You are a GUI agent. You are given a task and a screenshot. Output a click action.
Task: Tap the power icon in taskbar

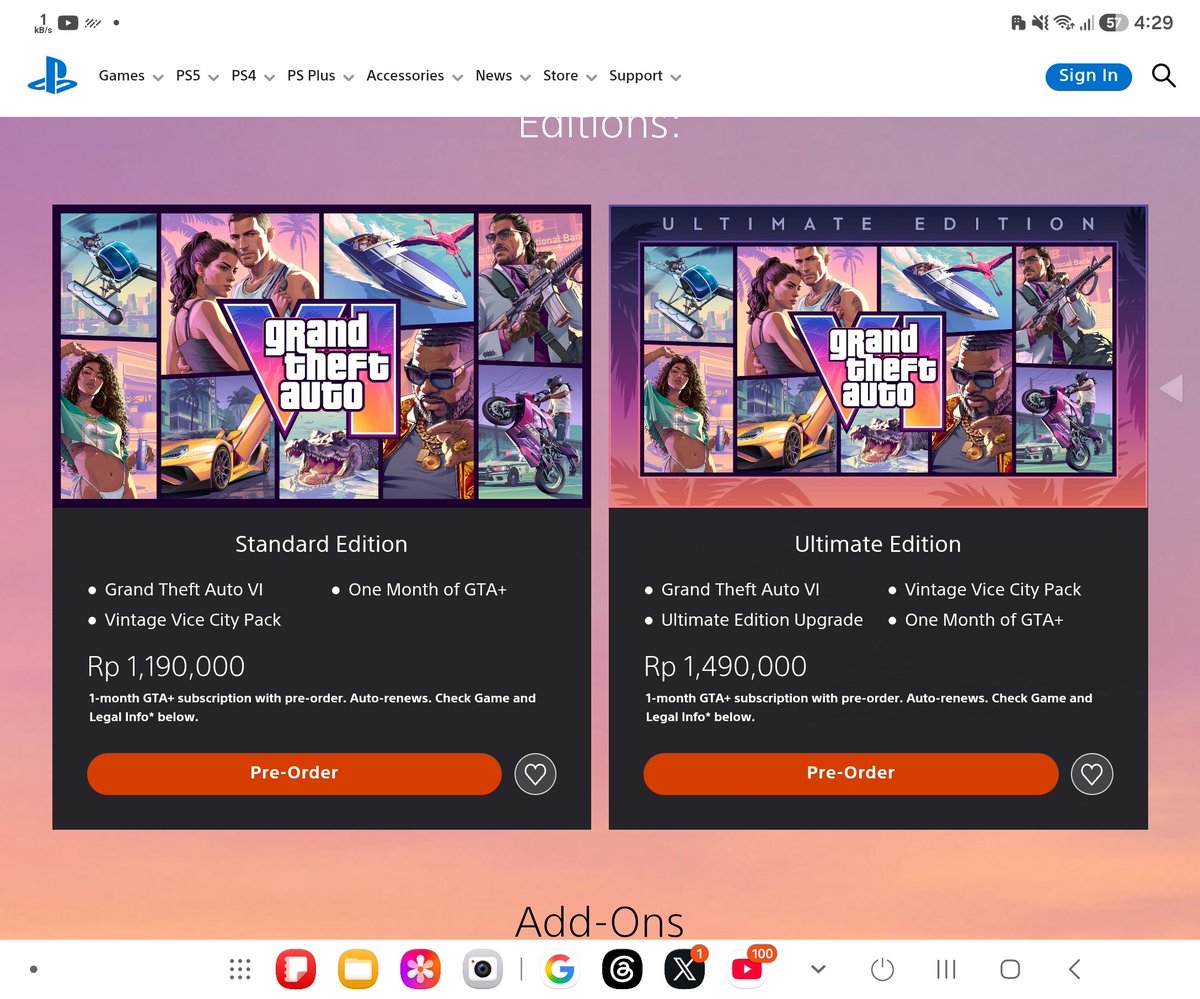pyautogui.click(x=882, y=969)
